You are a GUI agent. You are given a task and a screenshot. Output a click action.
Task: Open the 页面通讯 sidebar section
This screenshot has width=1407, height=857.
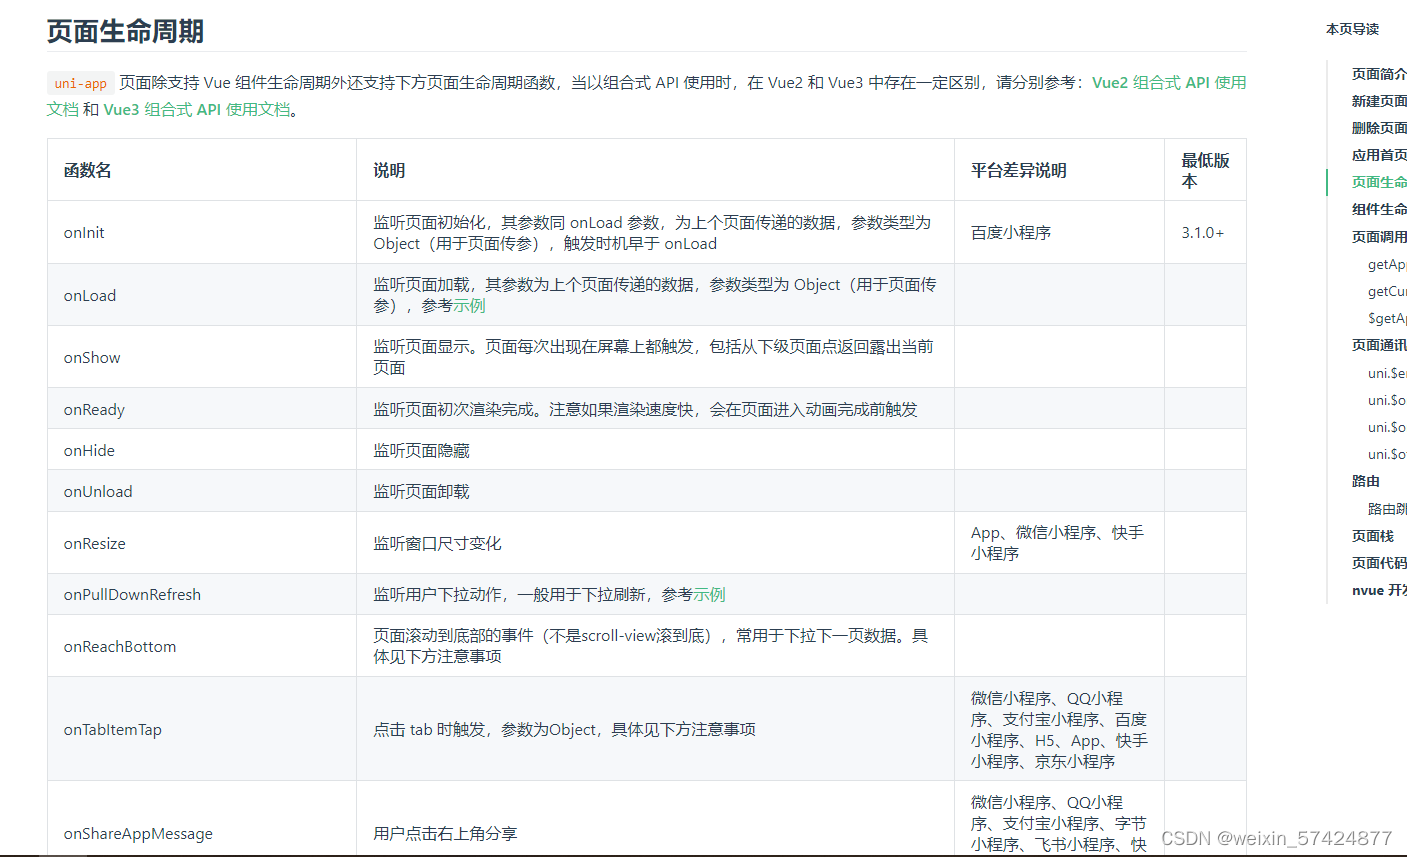(x=1378, y=345)
